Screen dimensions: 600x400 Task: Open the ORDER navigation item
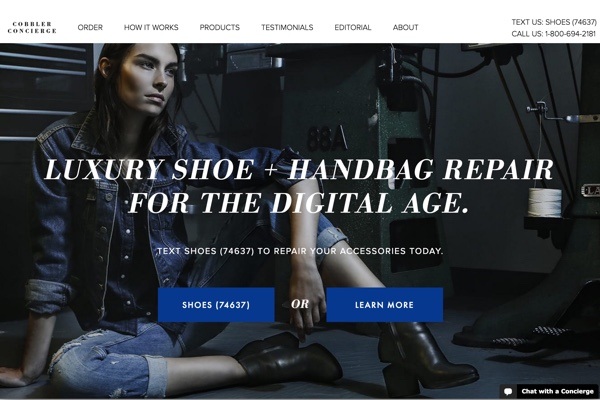[90, 28]
